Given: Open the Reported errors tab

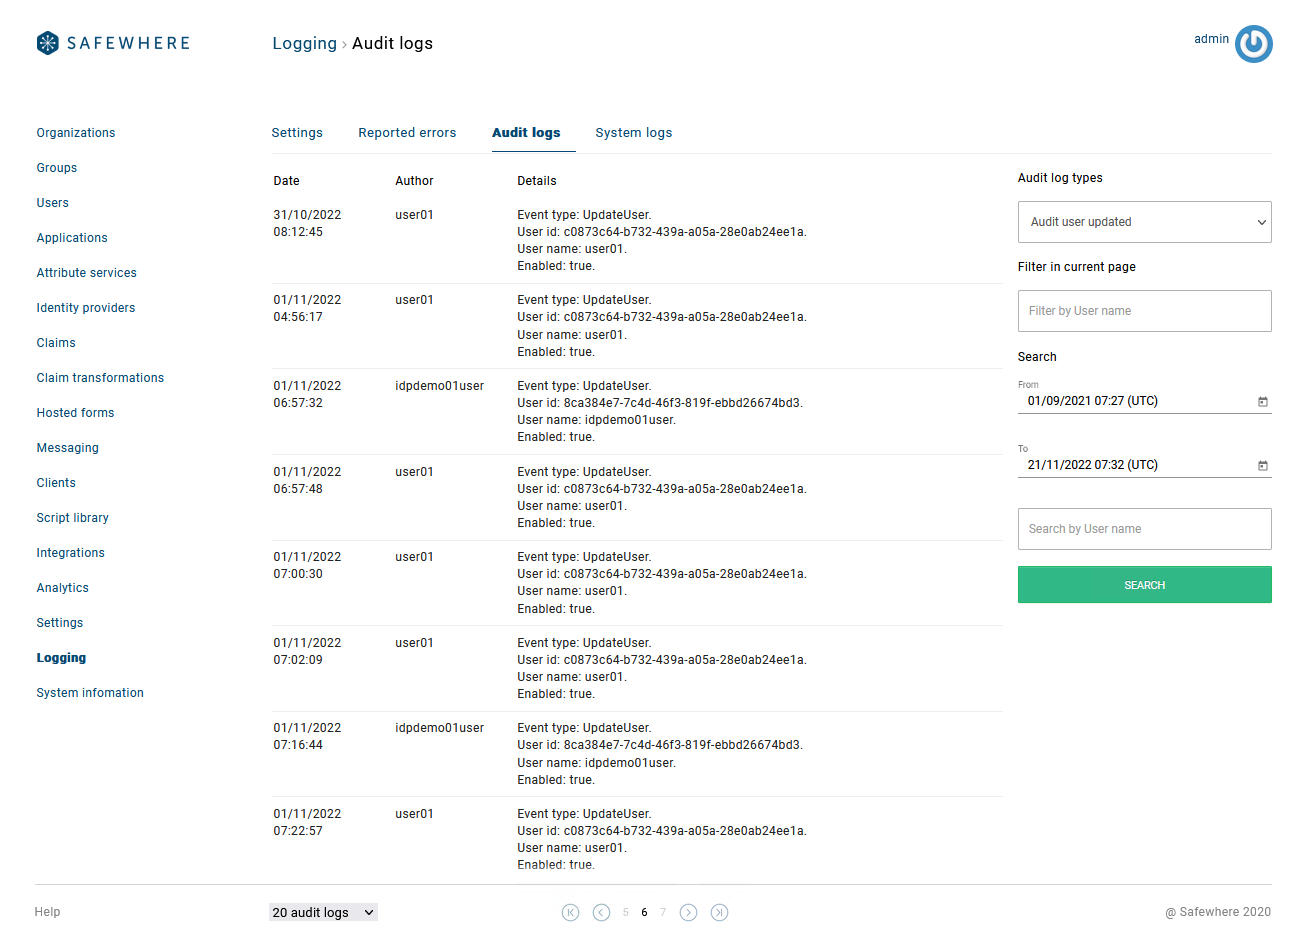Looking at the screenshot, I should 407,133.
